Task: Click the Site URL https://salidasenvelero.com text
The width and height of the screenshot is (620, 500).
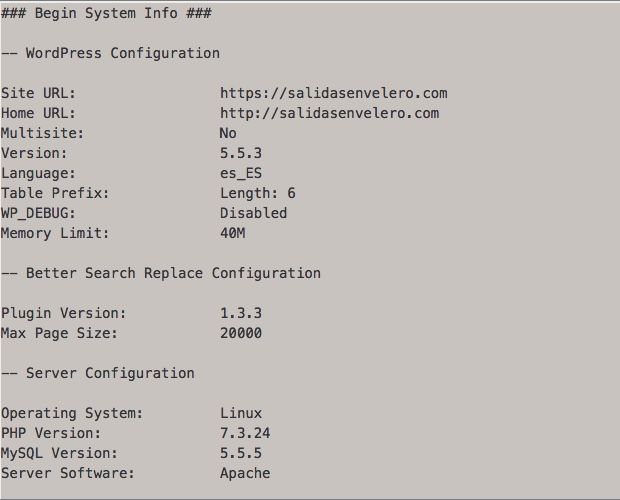Action: [334, 94]
